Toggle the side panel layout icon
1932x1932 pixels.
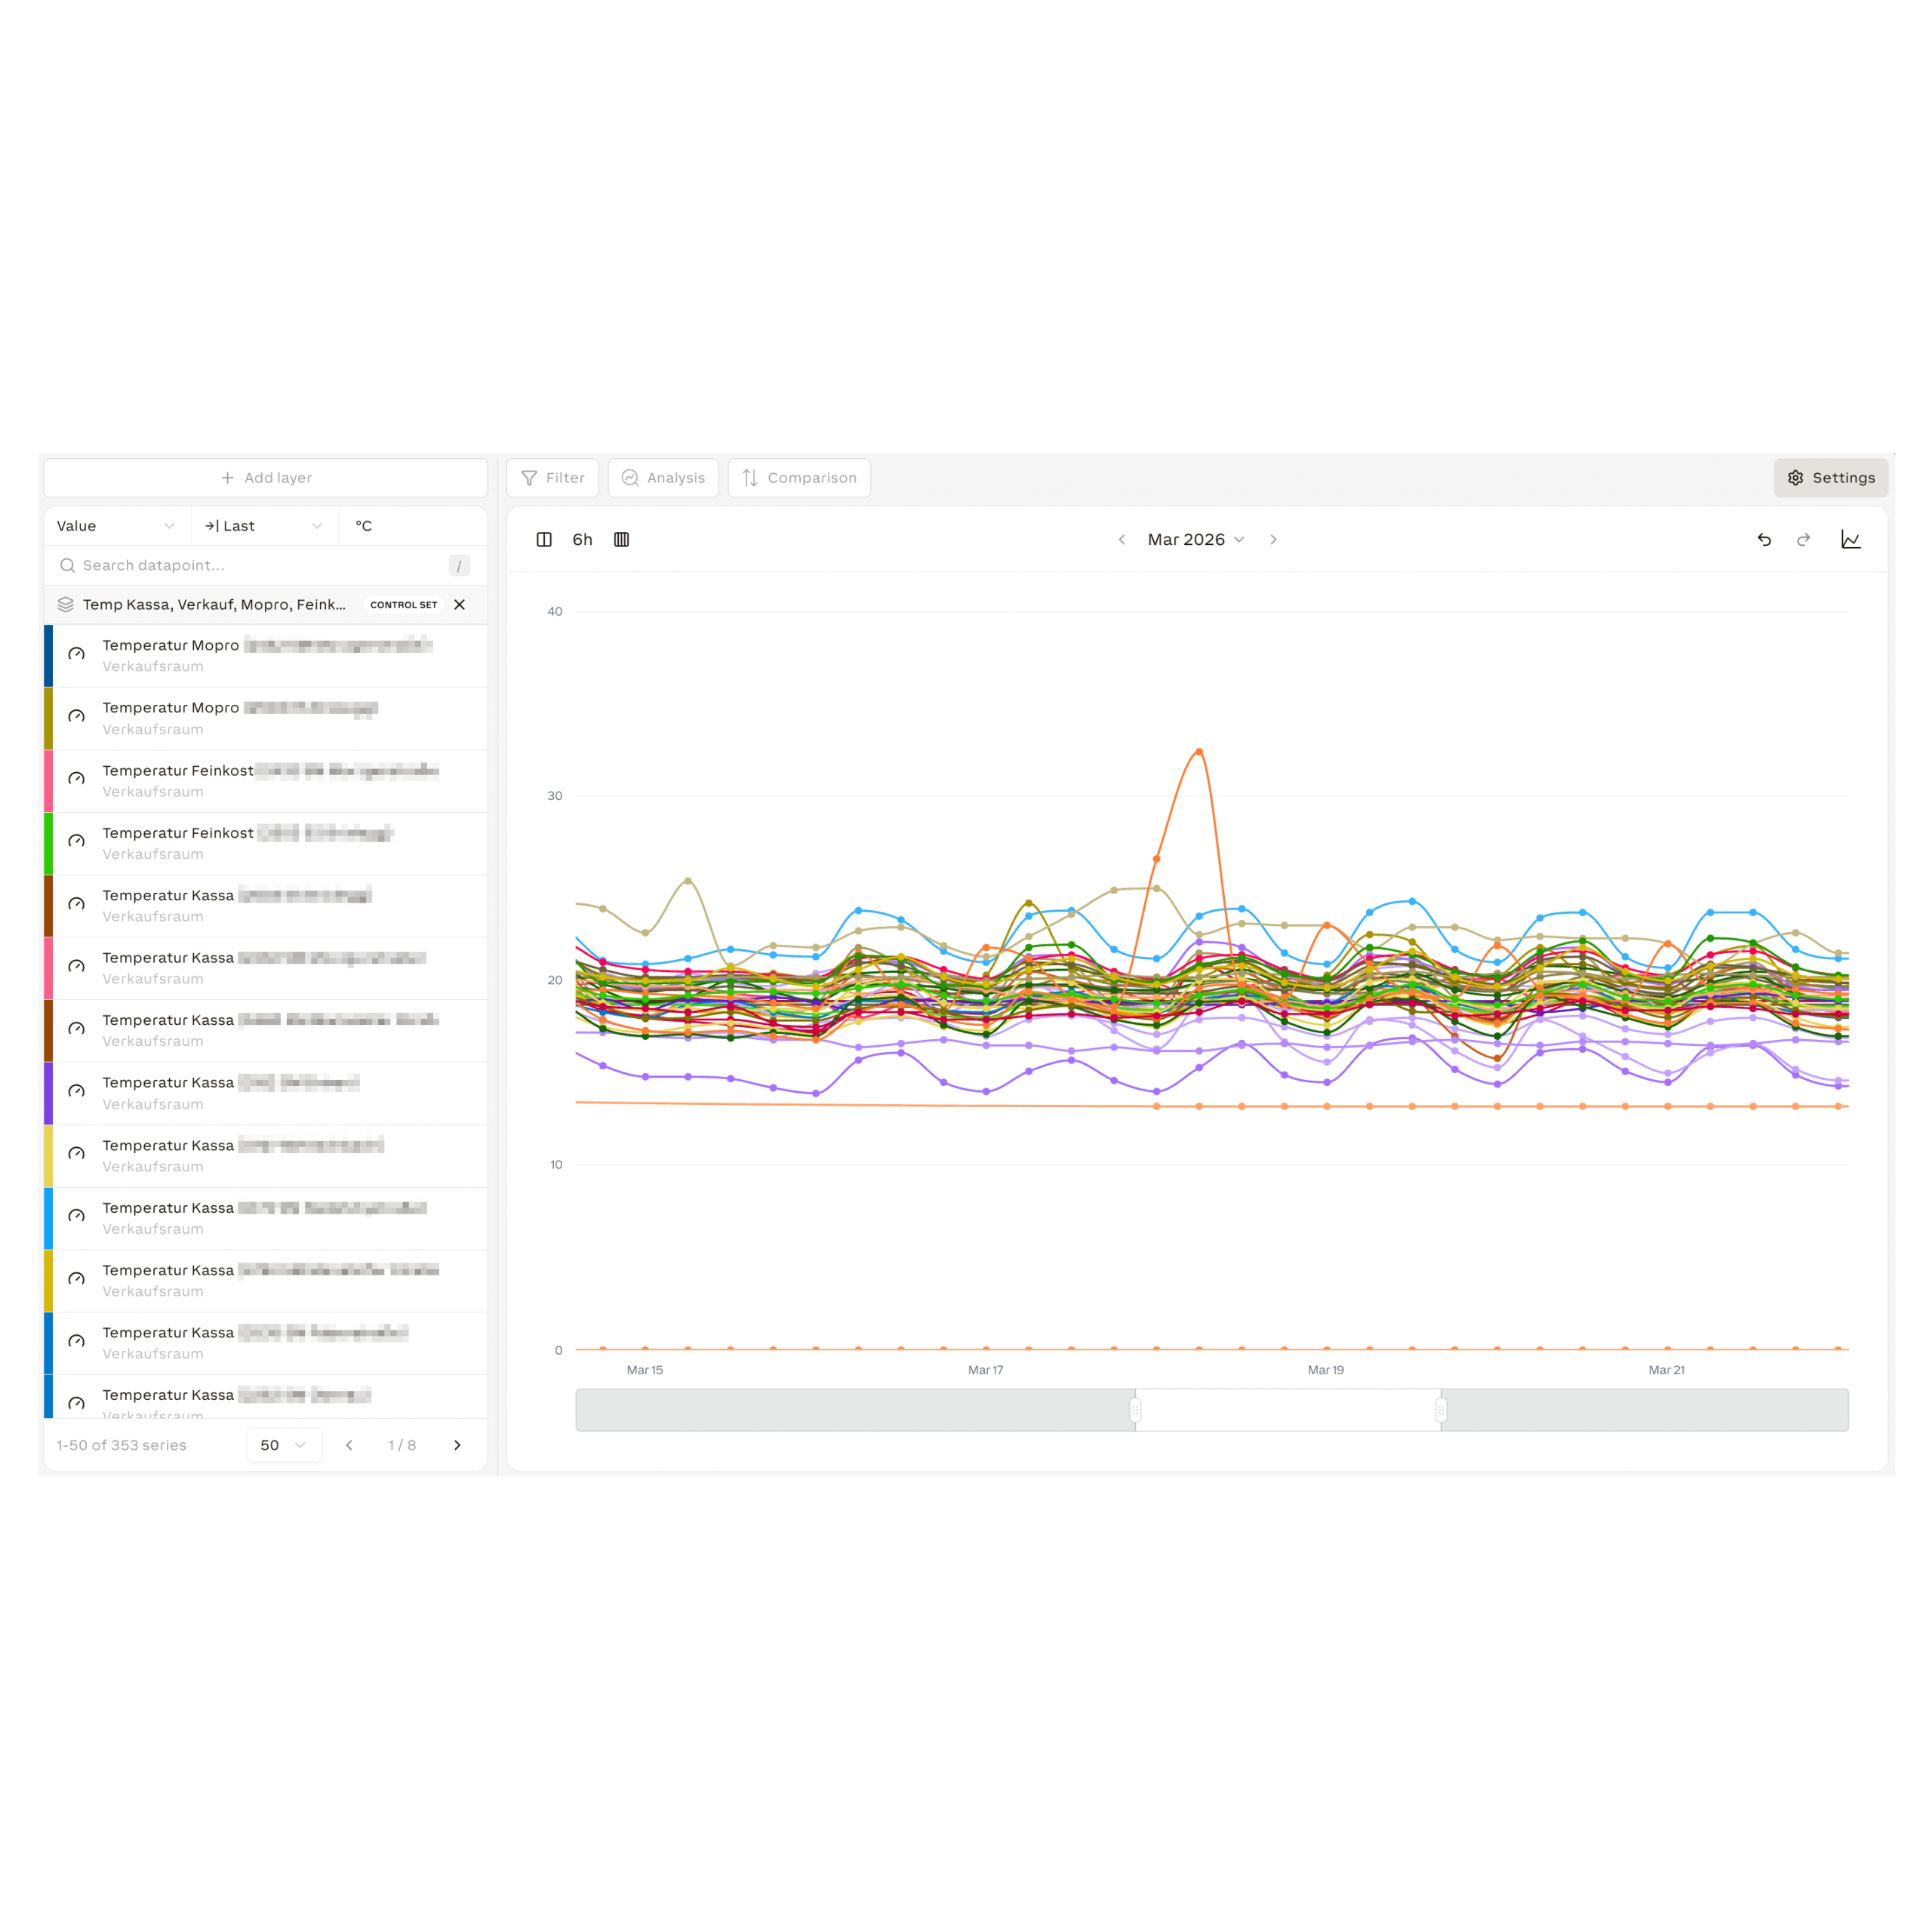(x=544, y=539)
